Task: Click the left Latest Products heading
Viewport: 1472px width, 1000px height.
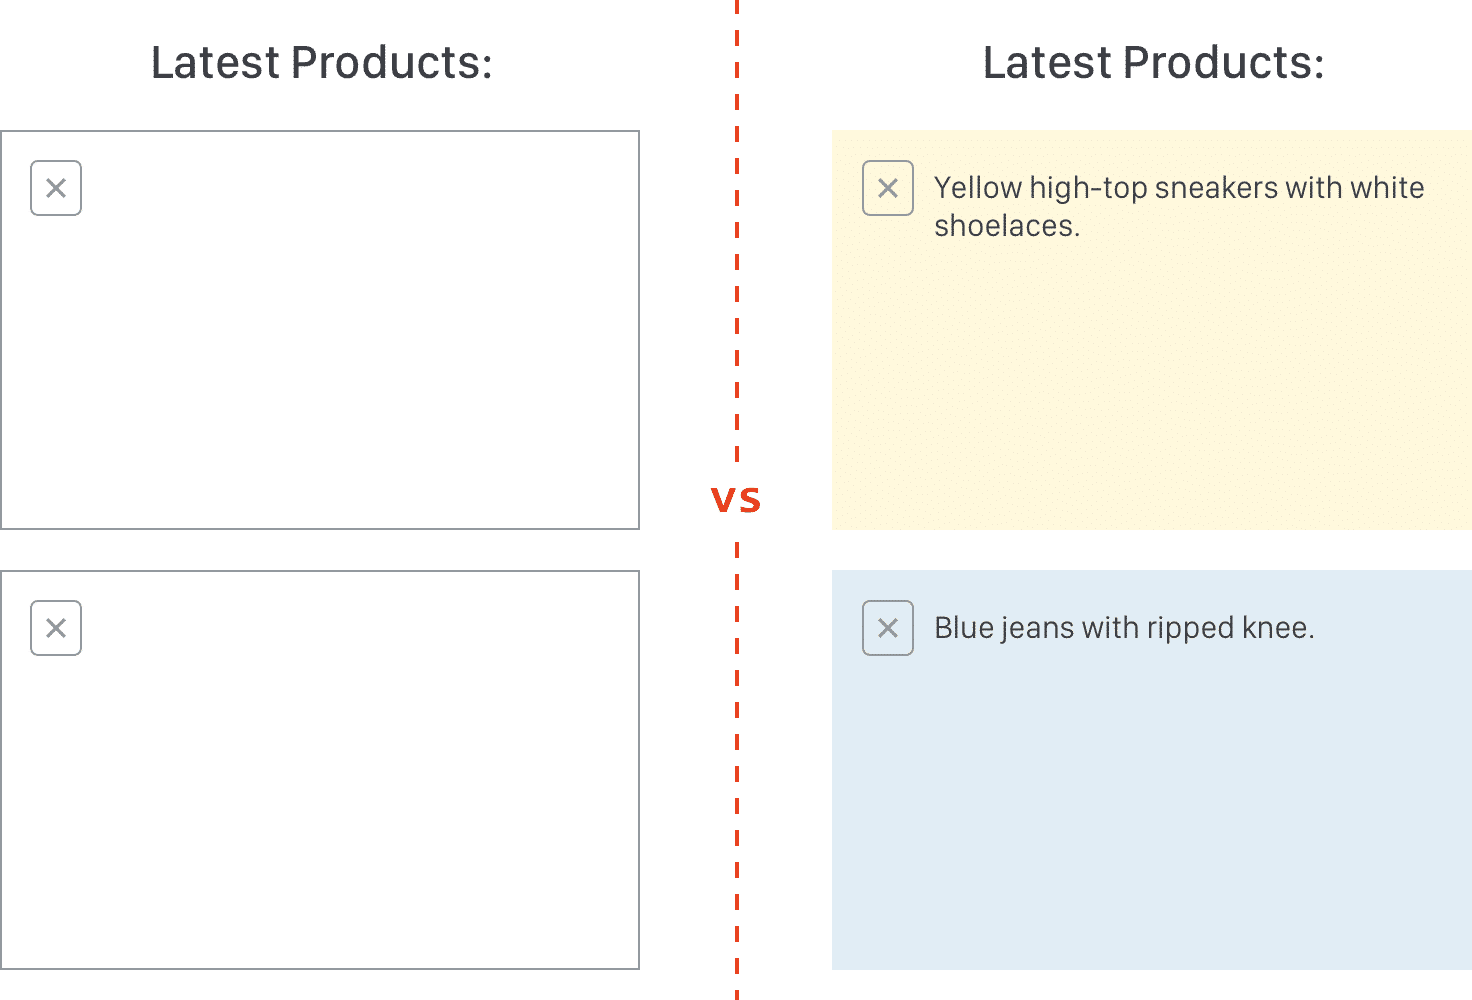Action: [x=321, y=63]
